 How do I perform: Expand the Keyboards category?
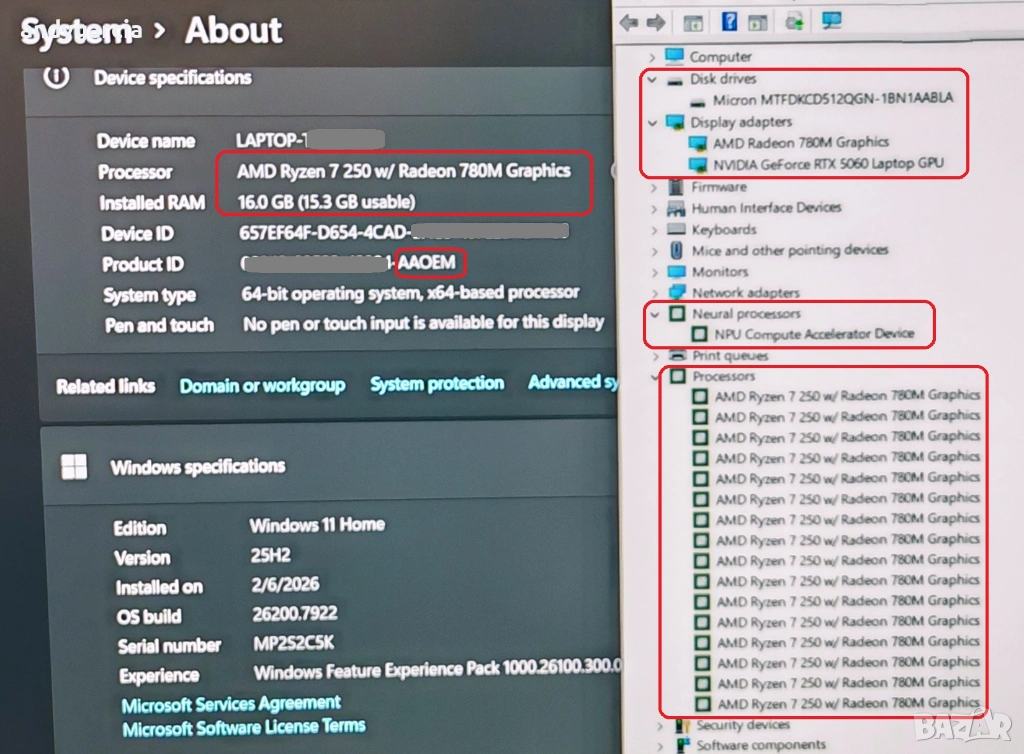[654, 230]
